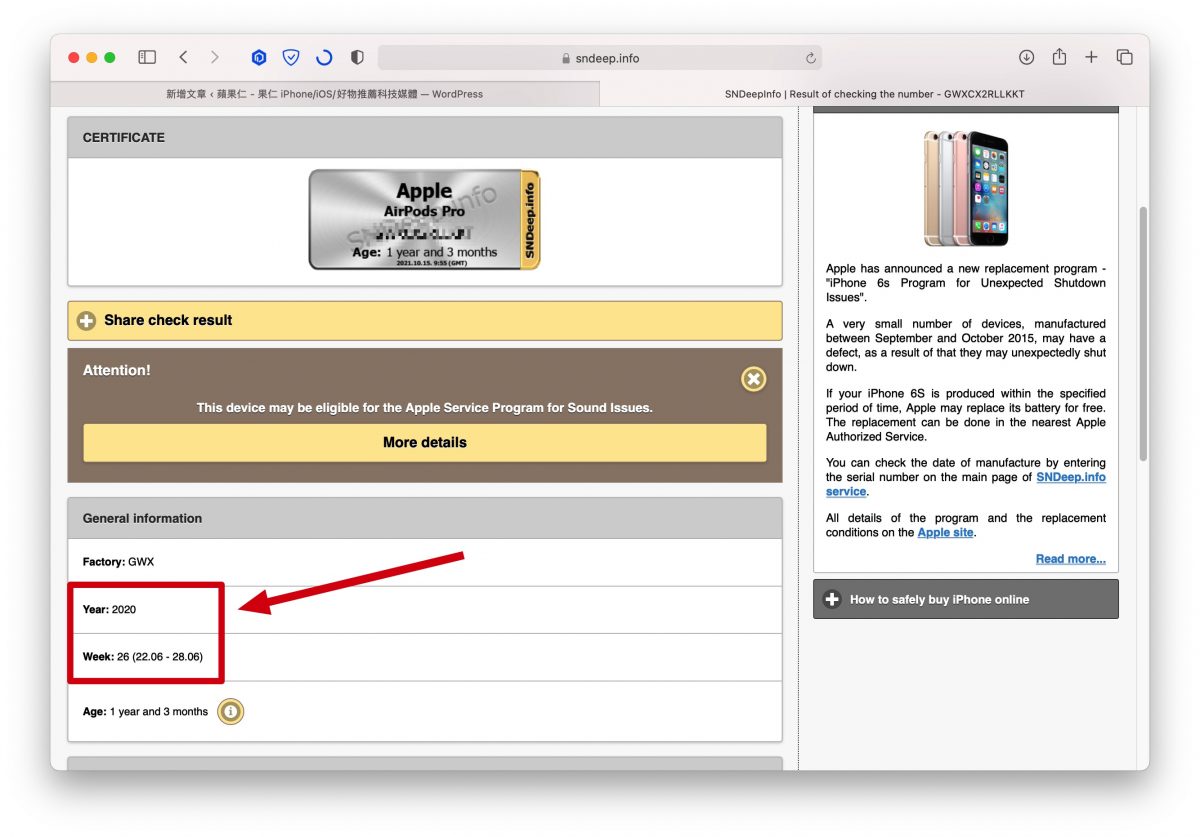Close the Safari window with red button
The width and height of the screenshot is (1200, 837).
point(74,58)
